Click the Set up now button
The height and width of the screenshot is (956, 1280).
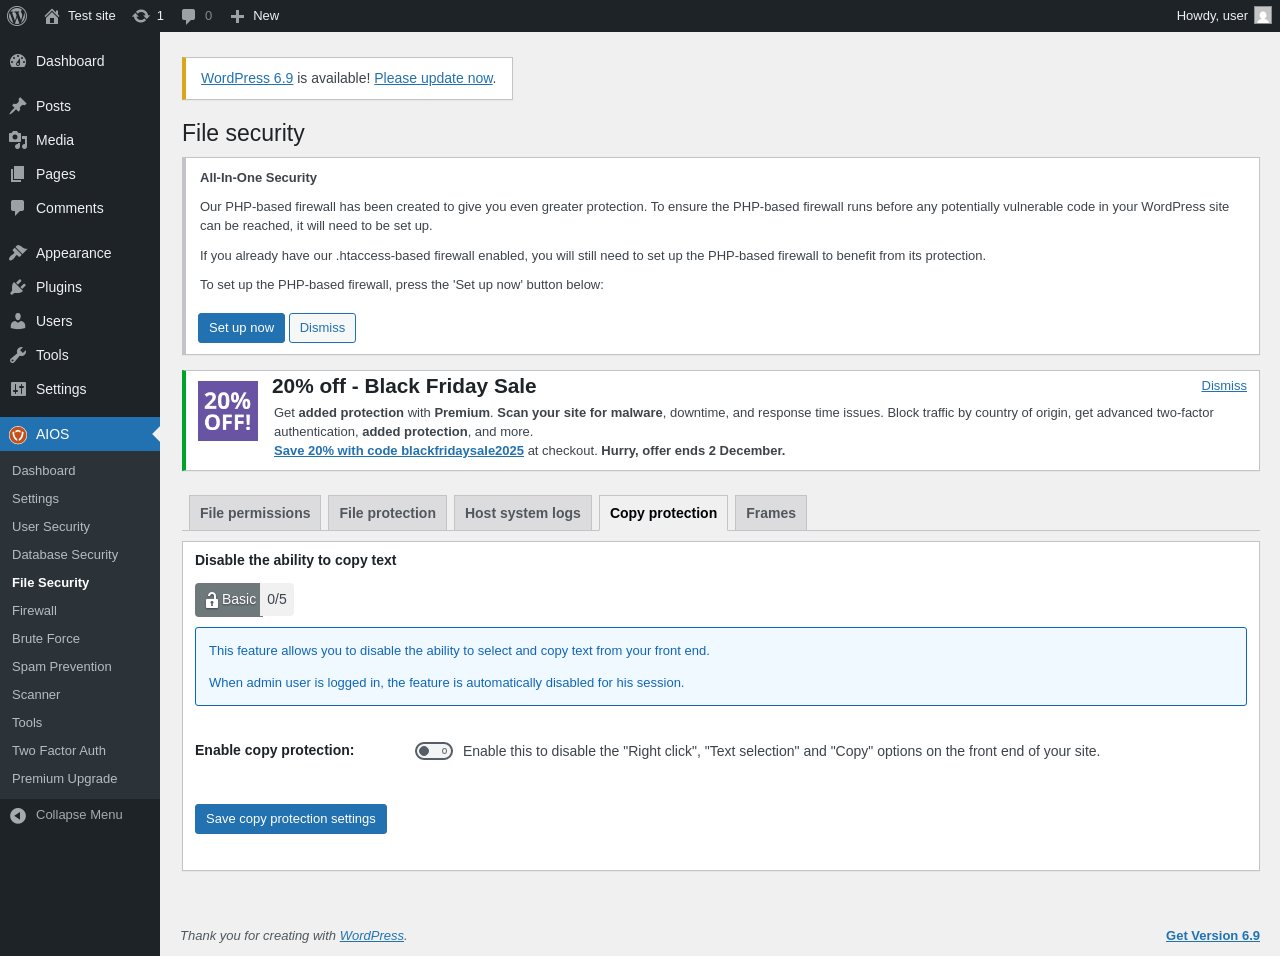click(x=241, y=328)
